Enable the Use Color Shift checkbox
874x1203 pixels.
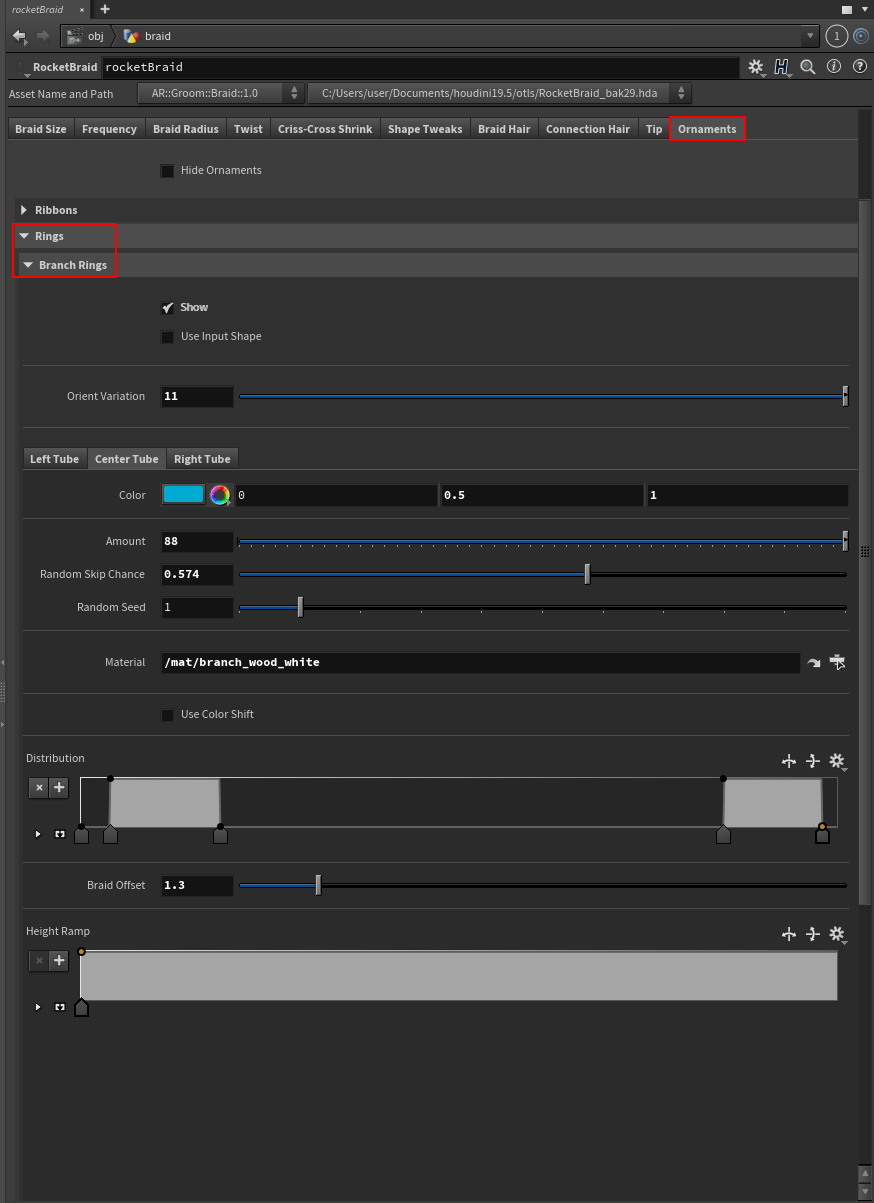click(x=167, y=715)
